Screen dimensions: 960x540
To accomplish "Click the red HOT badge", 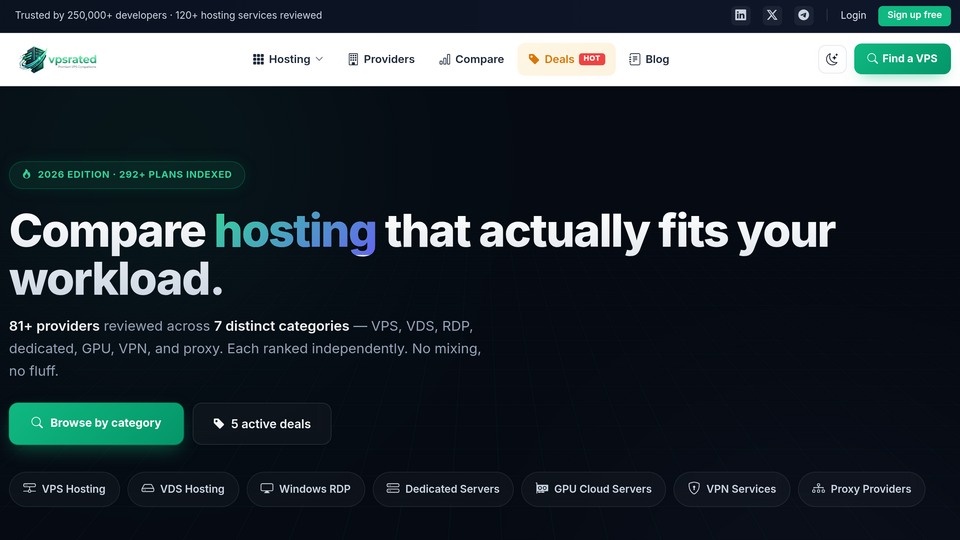I will 591,59.
